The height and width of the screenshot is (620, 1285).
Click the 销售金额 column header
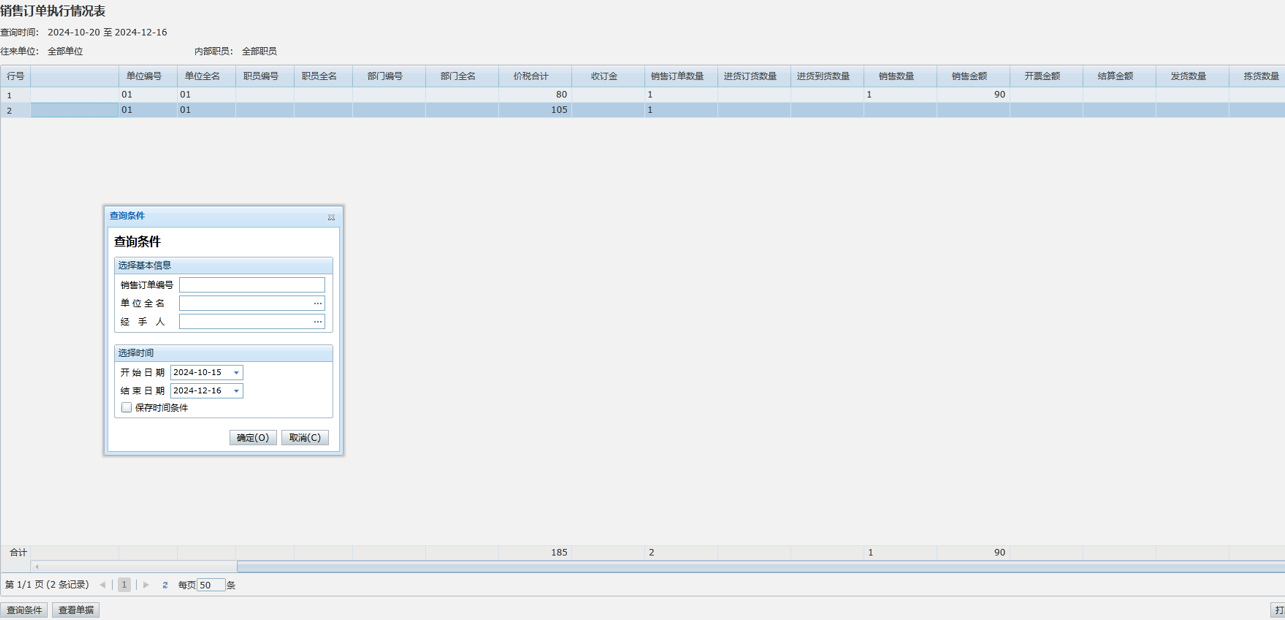pos(969,76)
